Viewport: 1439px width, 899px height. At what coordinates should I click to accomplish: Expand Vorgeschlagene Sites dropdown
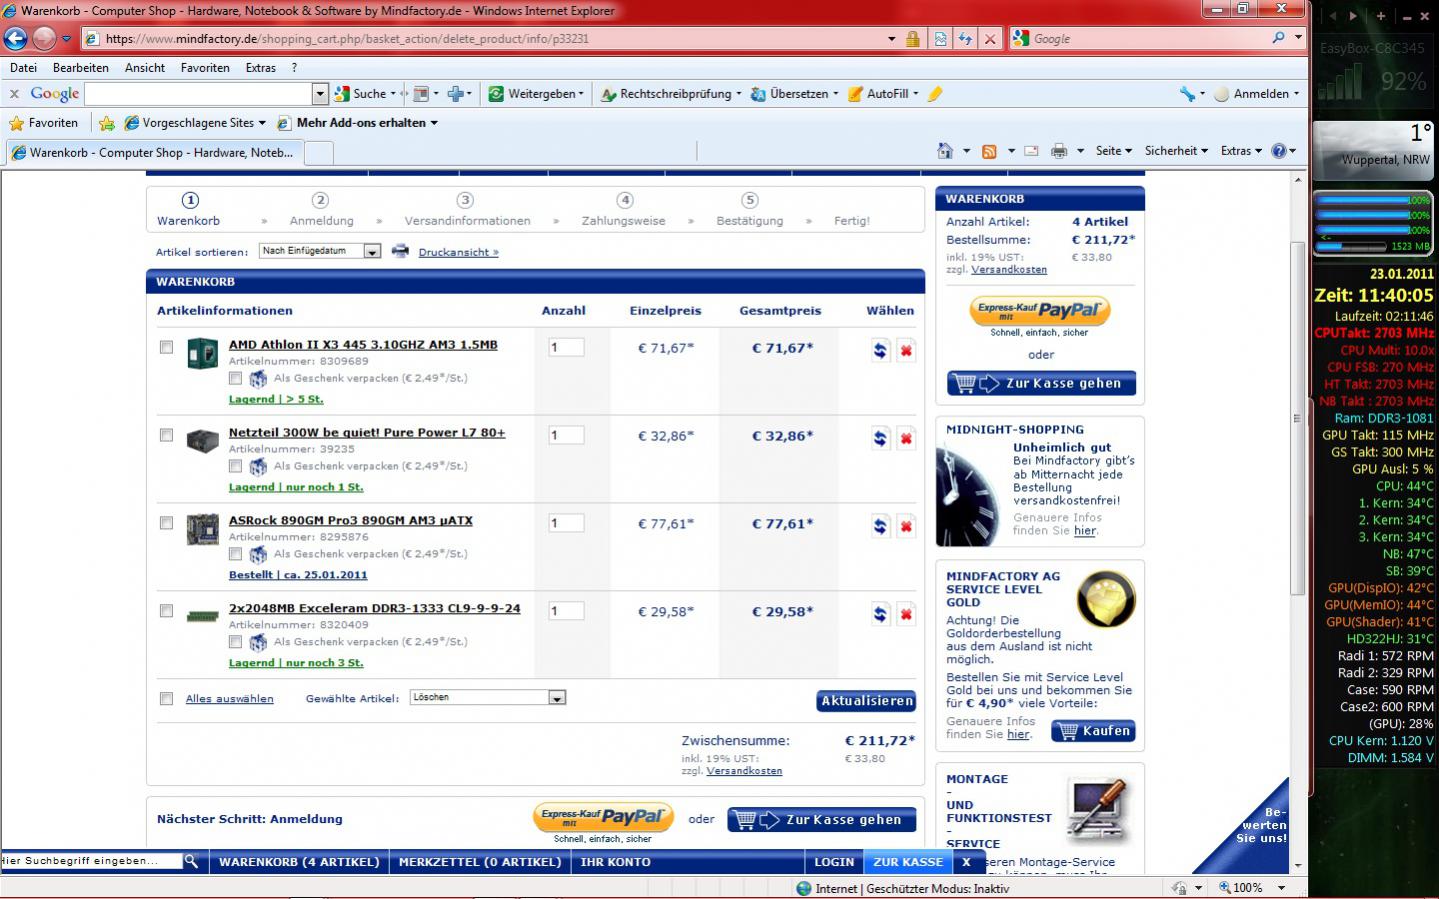pyautogui.click(x=262, y=123)
